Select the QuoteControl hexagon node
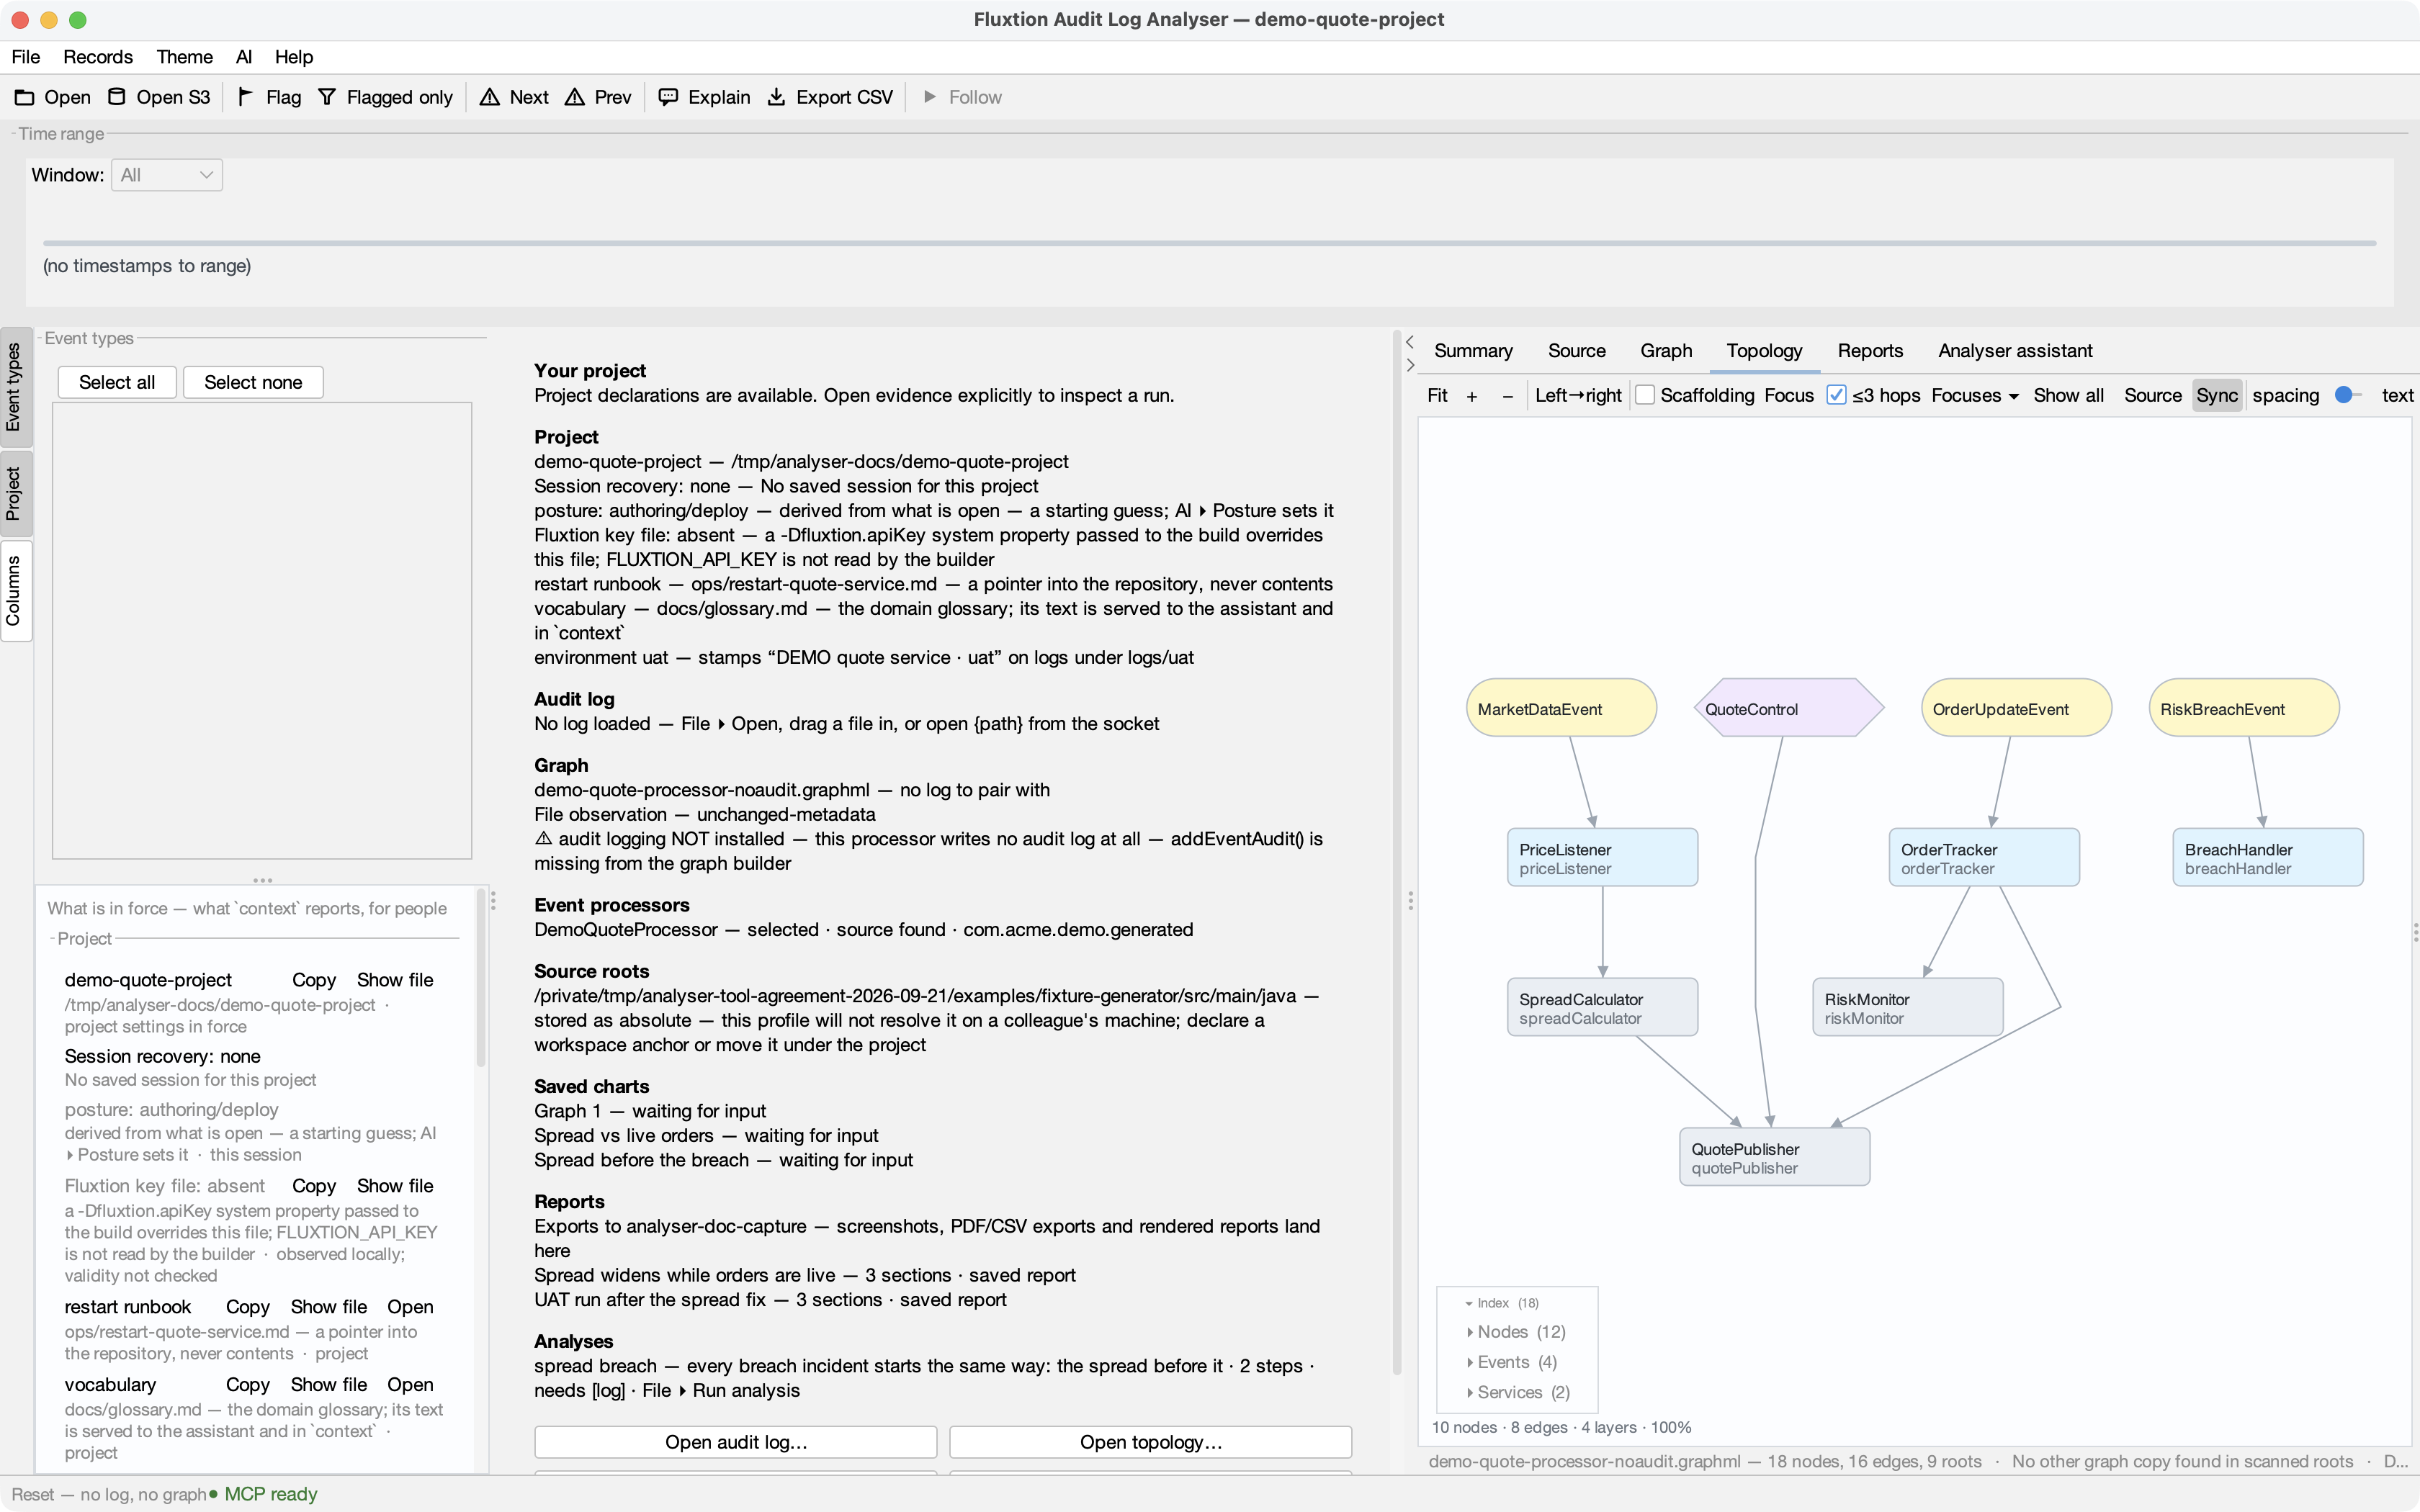Screen dimensions: 2420x1512 (x=1789, y=709)
